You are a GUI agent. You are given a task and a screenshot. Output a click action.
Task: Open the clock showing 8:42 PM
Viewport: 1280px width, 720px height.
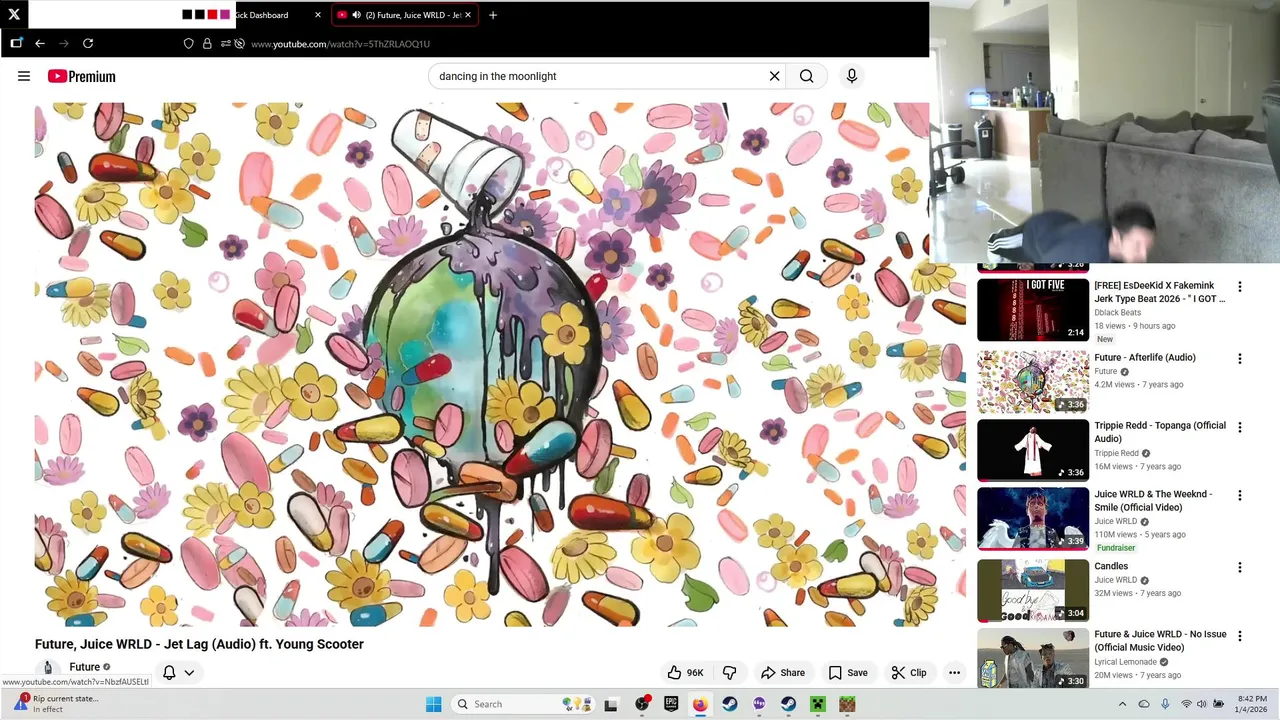[1252, 704]
